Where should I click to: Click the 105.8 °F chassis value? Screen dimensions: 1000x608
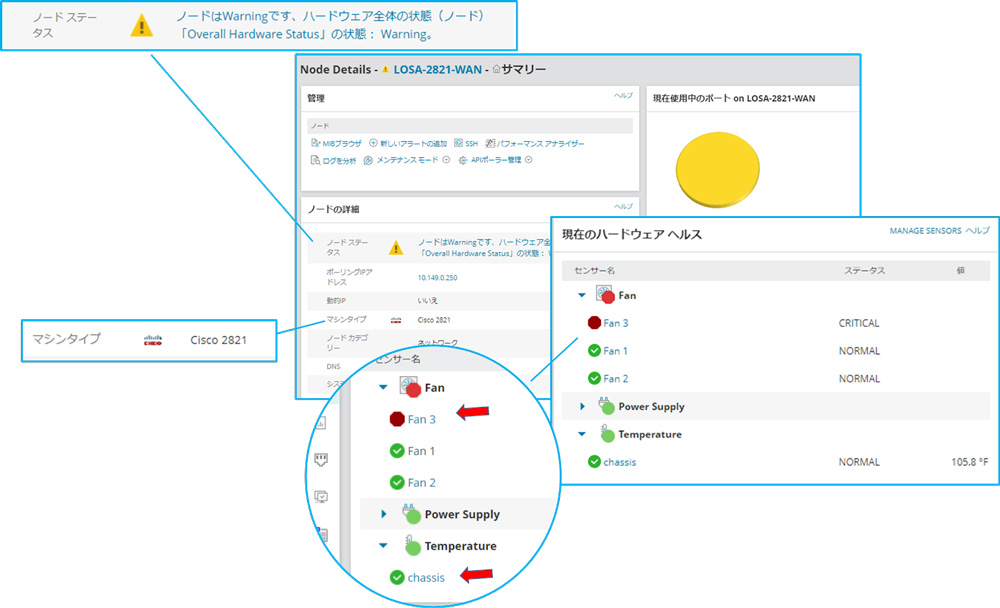point(969,461)
